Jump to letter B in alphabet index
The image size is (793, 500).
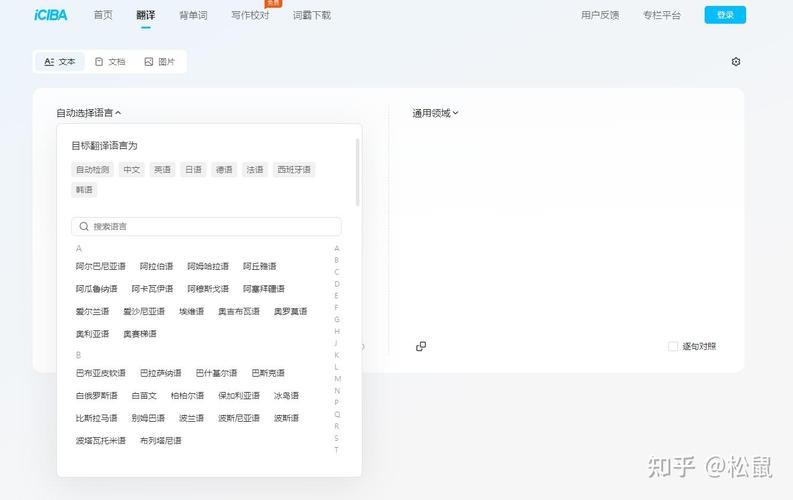336,260
